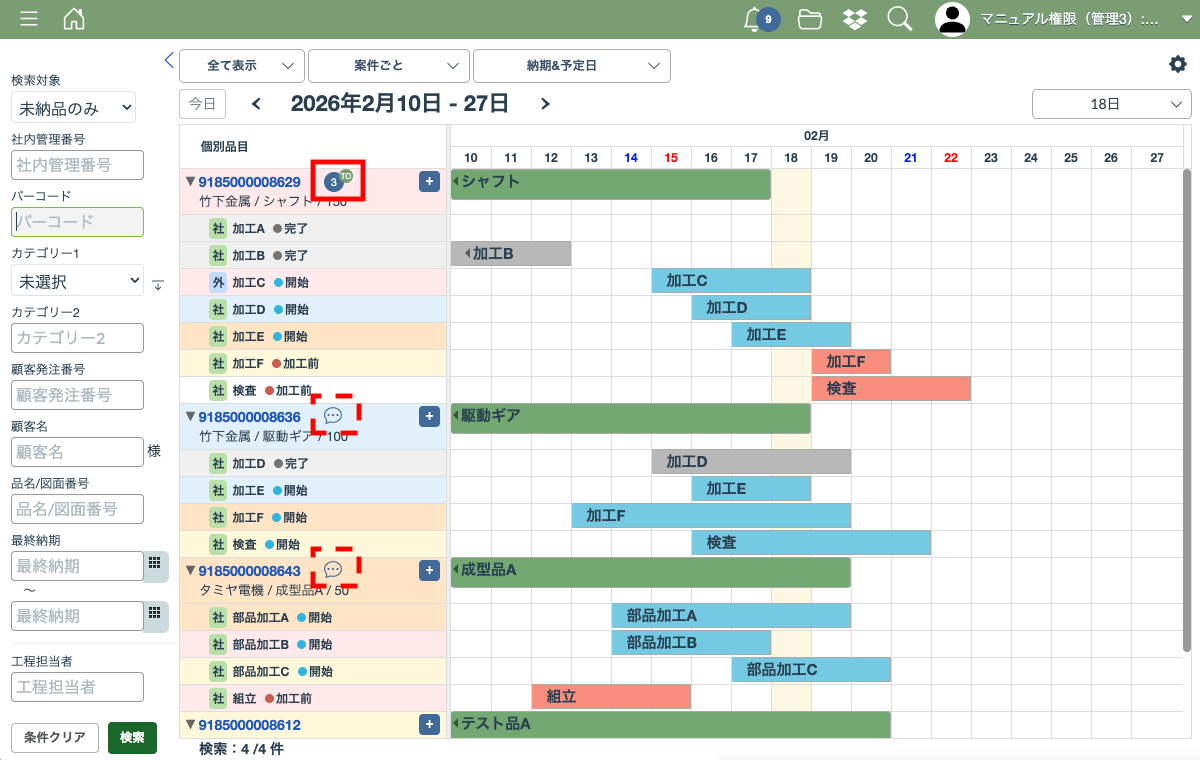Collapse order 9185000008643 tree row
This screenshot has height=760, width=1200.
190,570
